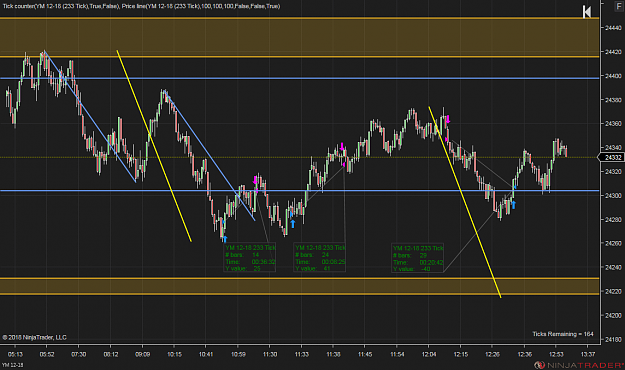Select the yellow trend line ending below 24220
Image resolution: width=625 pixels, height=370 pixels.
click(465, 202)
